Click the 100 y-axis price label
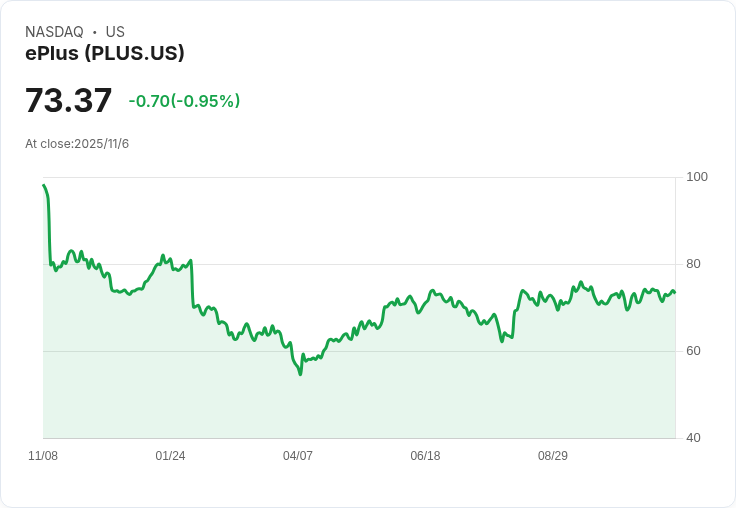The image size is (736, 508). [697, 177]
